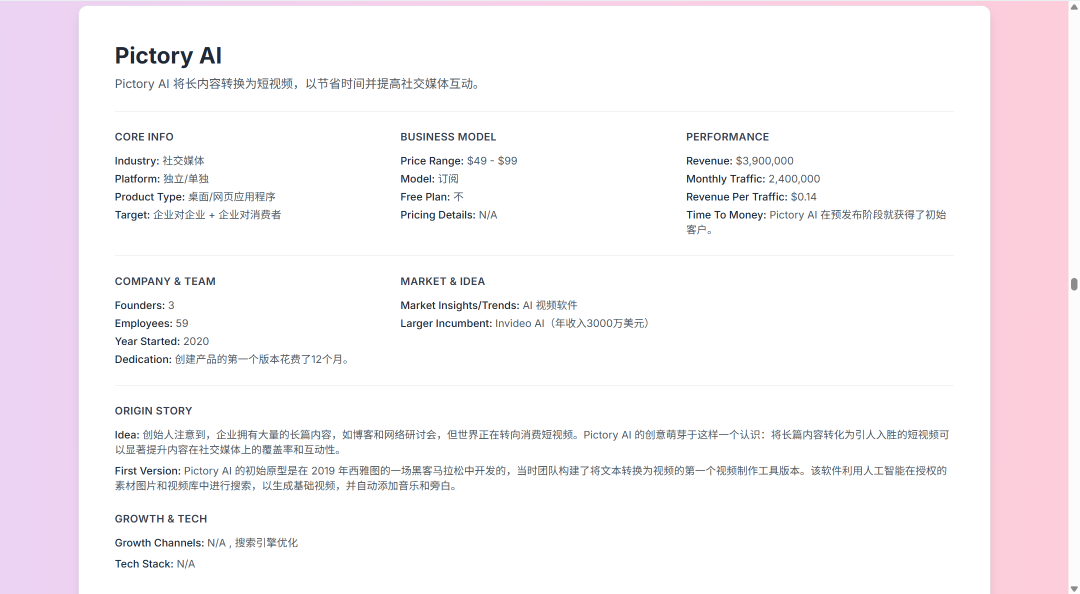Click the Dedication line about 12个月
Screen dimensions: 1080x594
233,359
